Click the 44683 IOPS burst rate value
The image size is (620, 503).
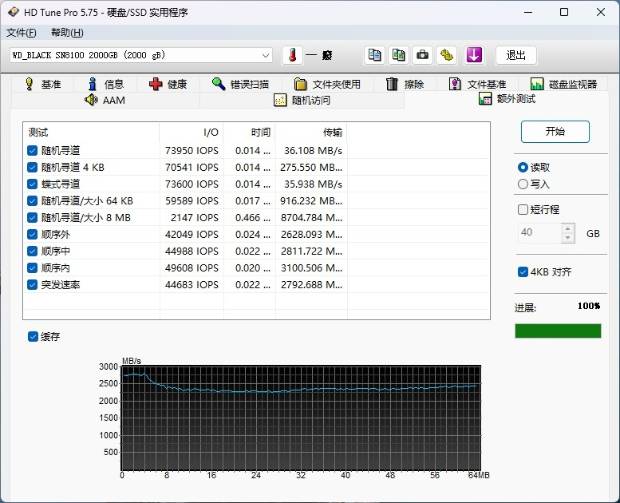(x=192, y=285)
